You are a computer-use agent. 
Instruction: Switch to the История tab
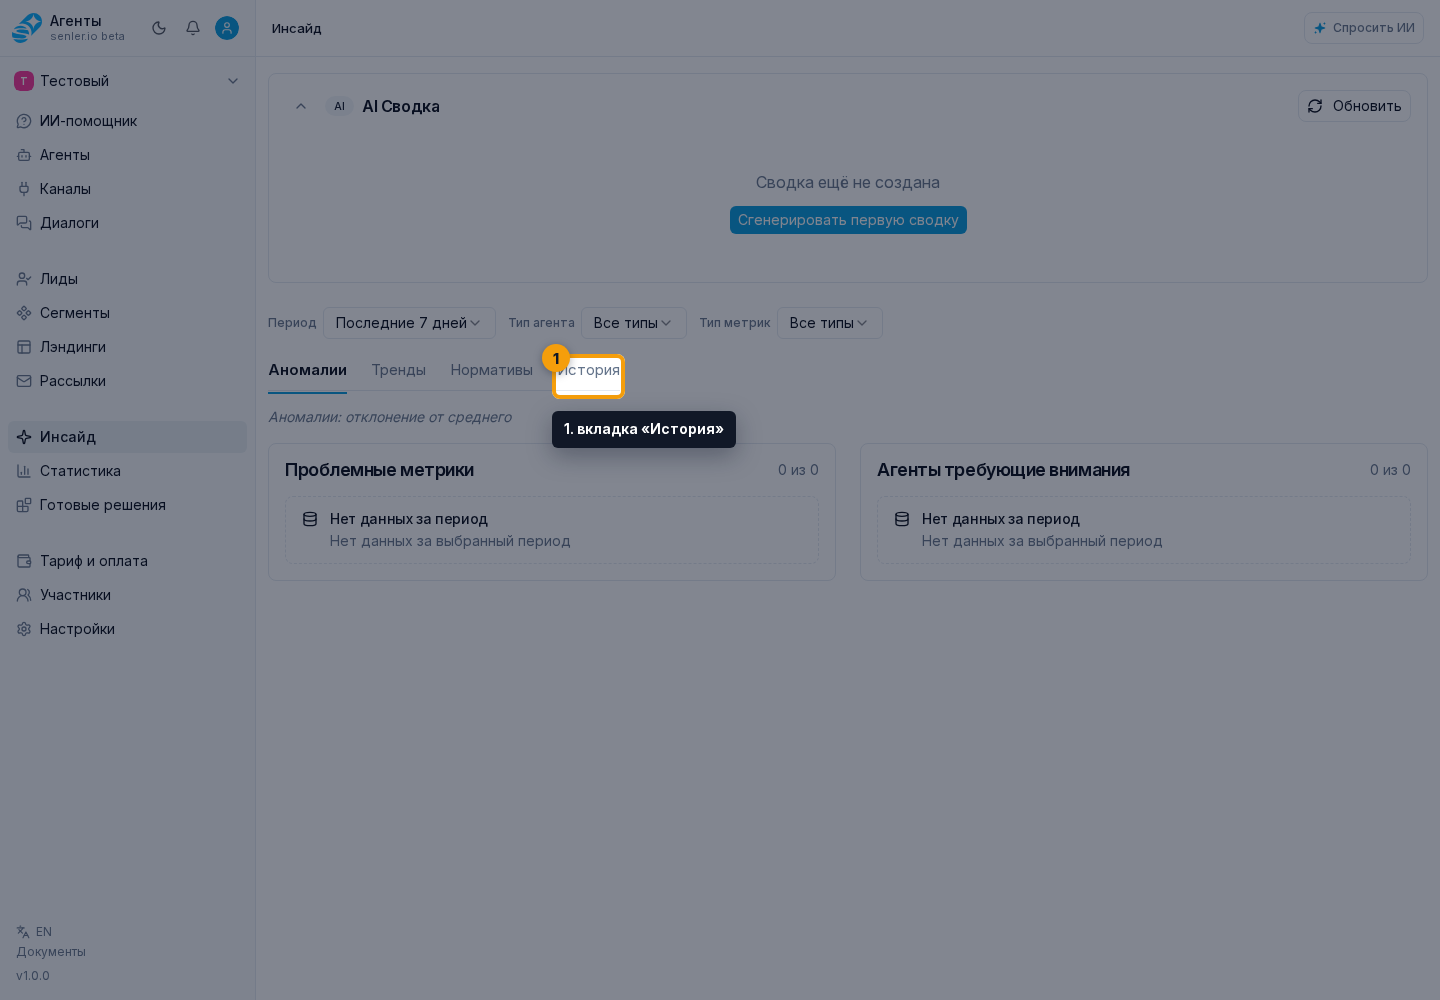588,371
